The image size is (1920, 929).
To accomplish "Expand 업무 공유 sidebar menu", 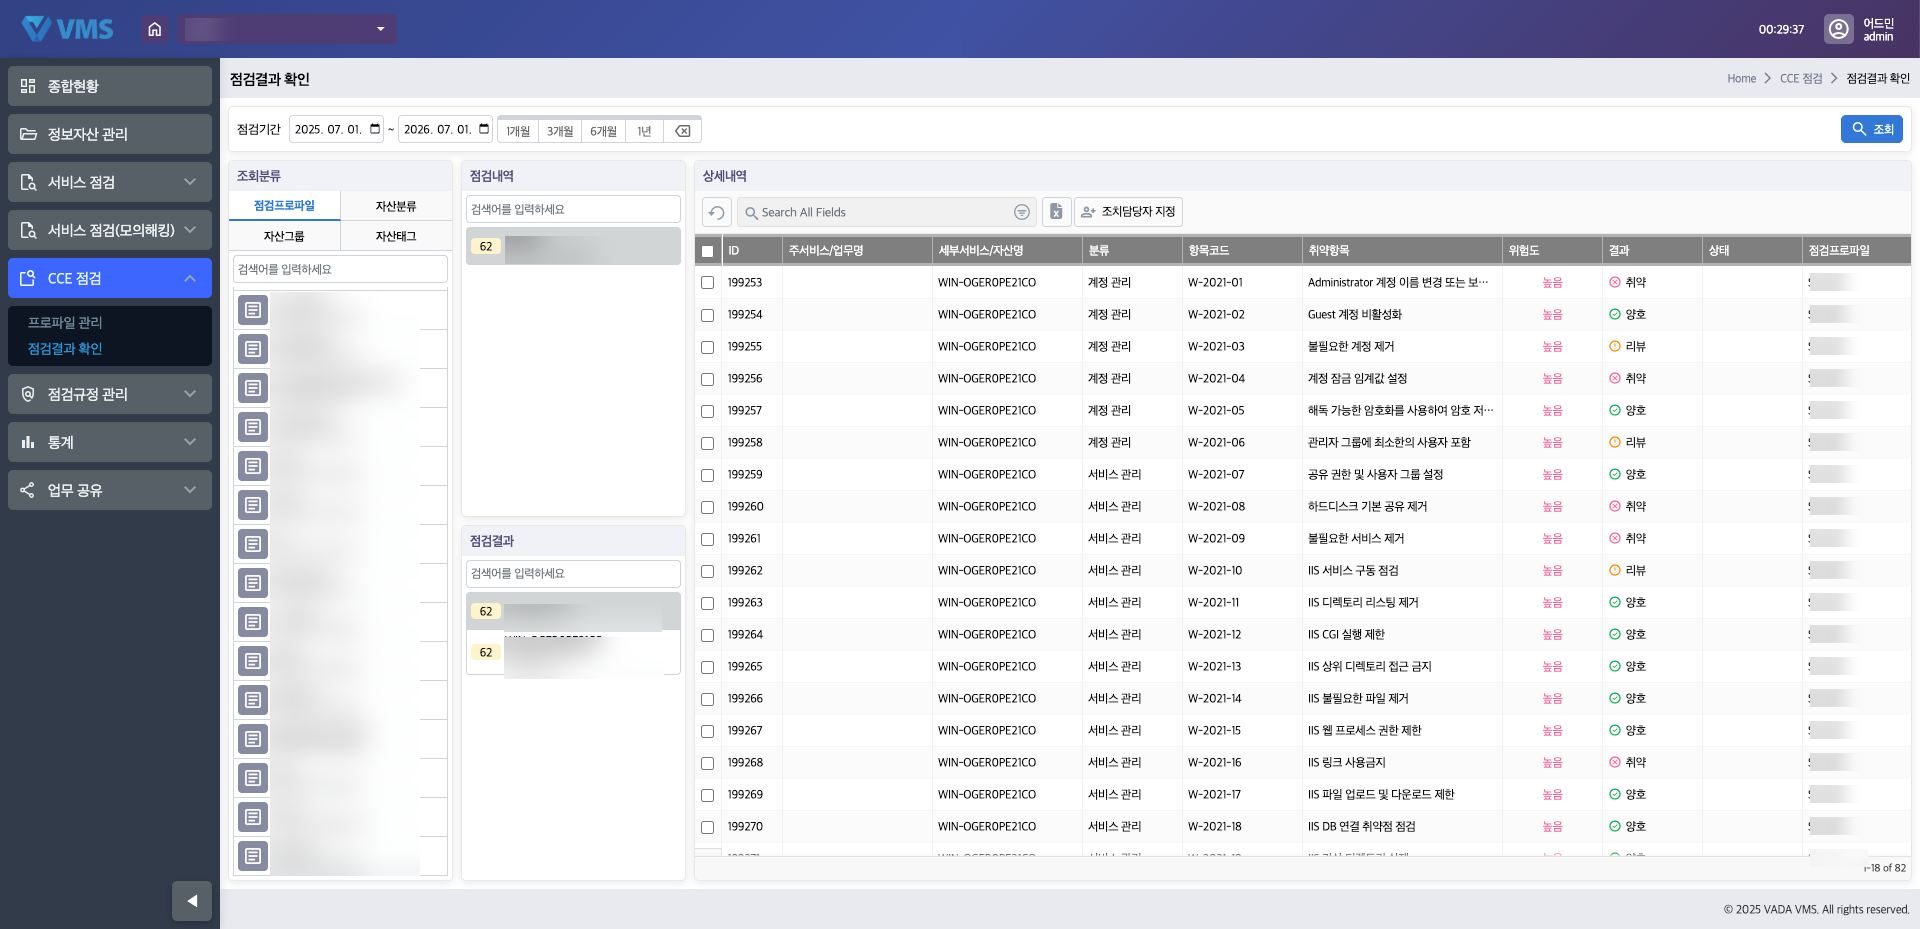I will click(x=110, y=490).
